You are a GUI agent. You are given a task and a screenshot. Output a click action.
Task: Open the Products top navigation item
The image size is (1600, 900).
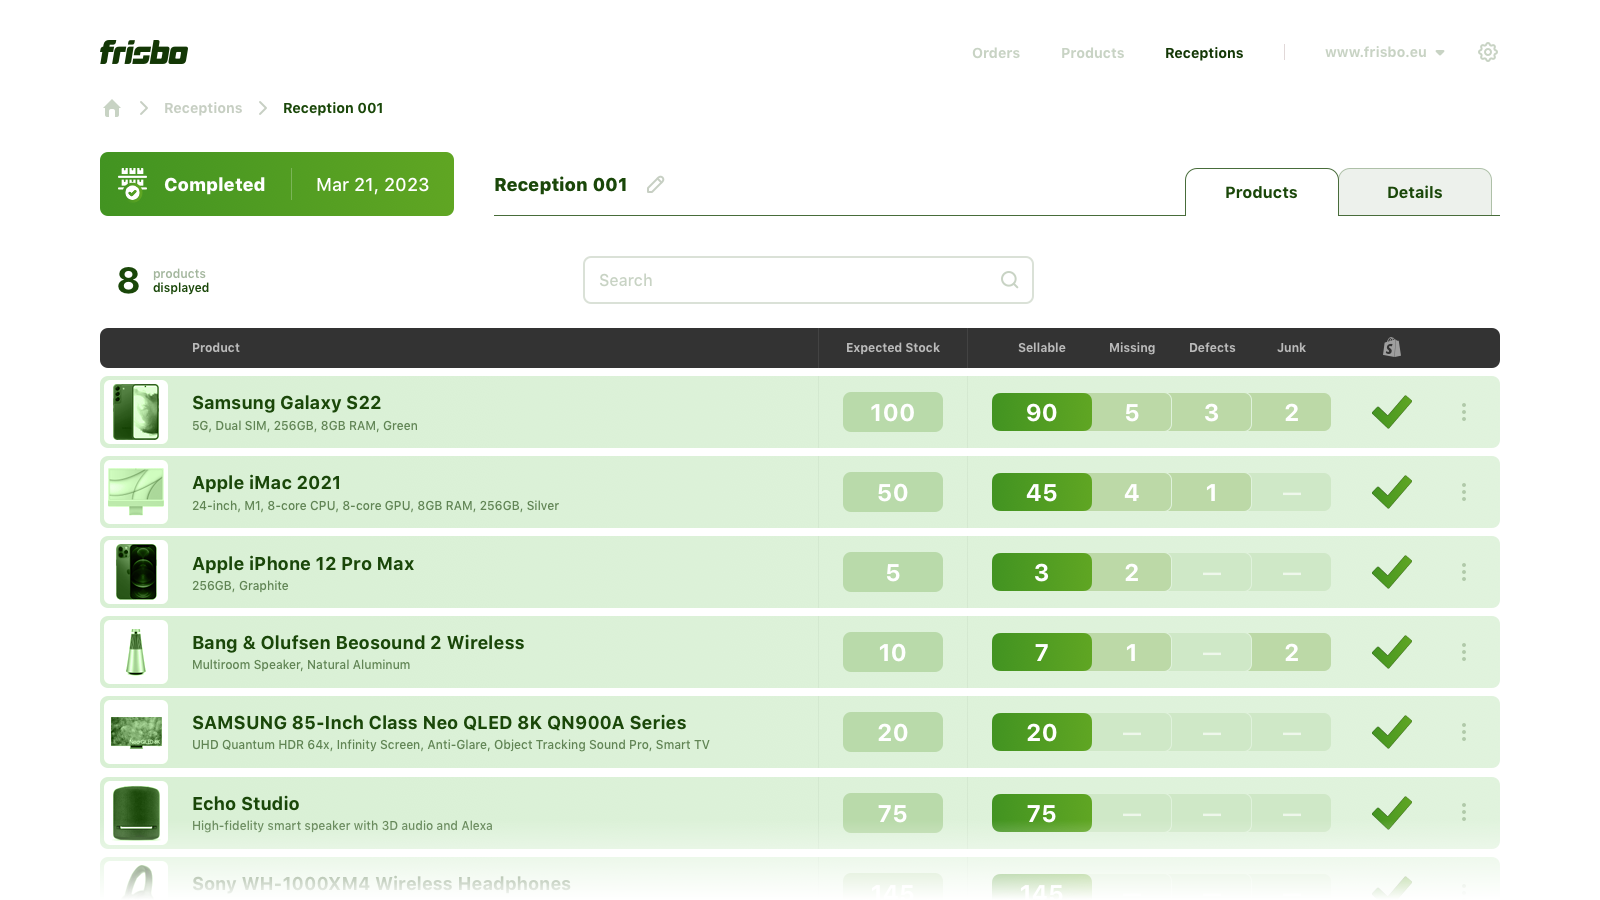(1092, 53)
